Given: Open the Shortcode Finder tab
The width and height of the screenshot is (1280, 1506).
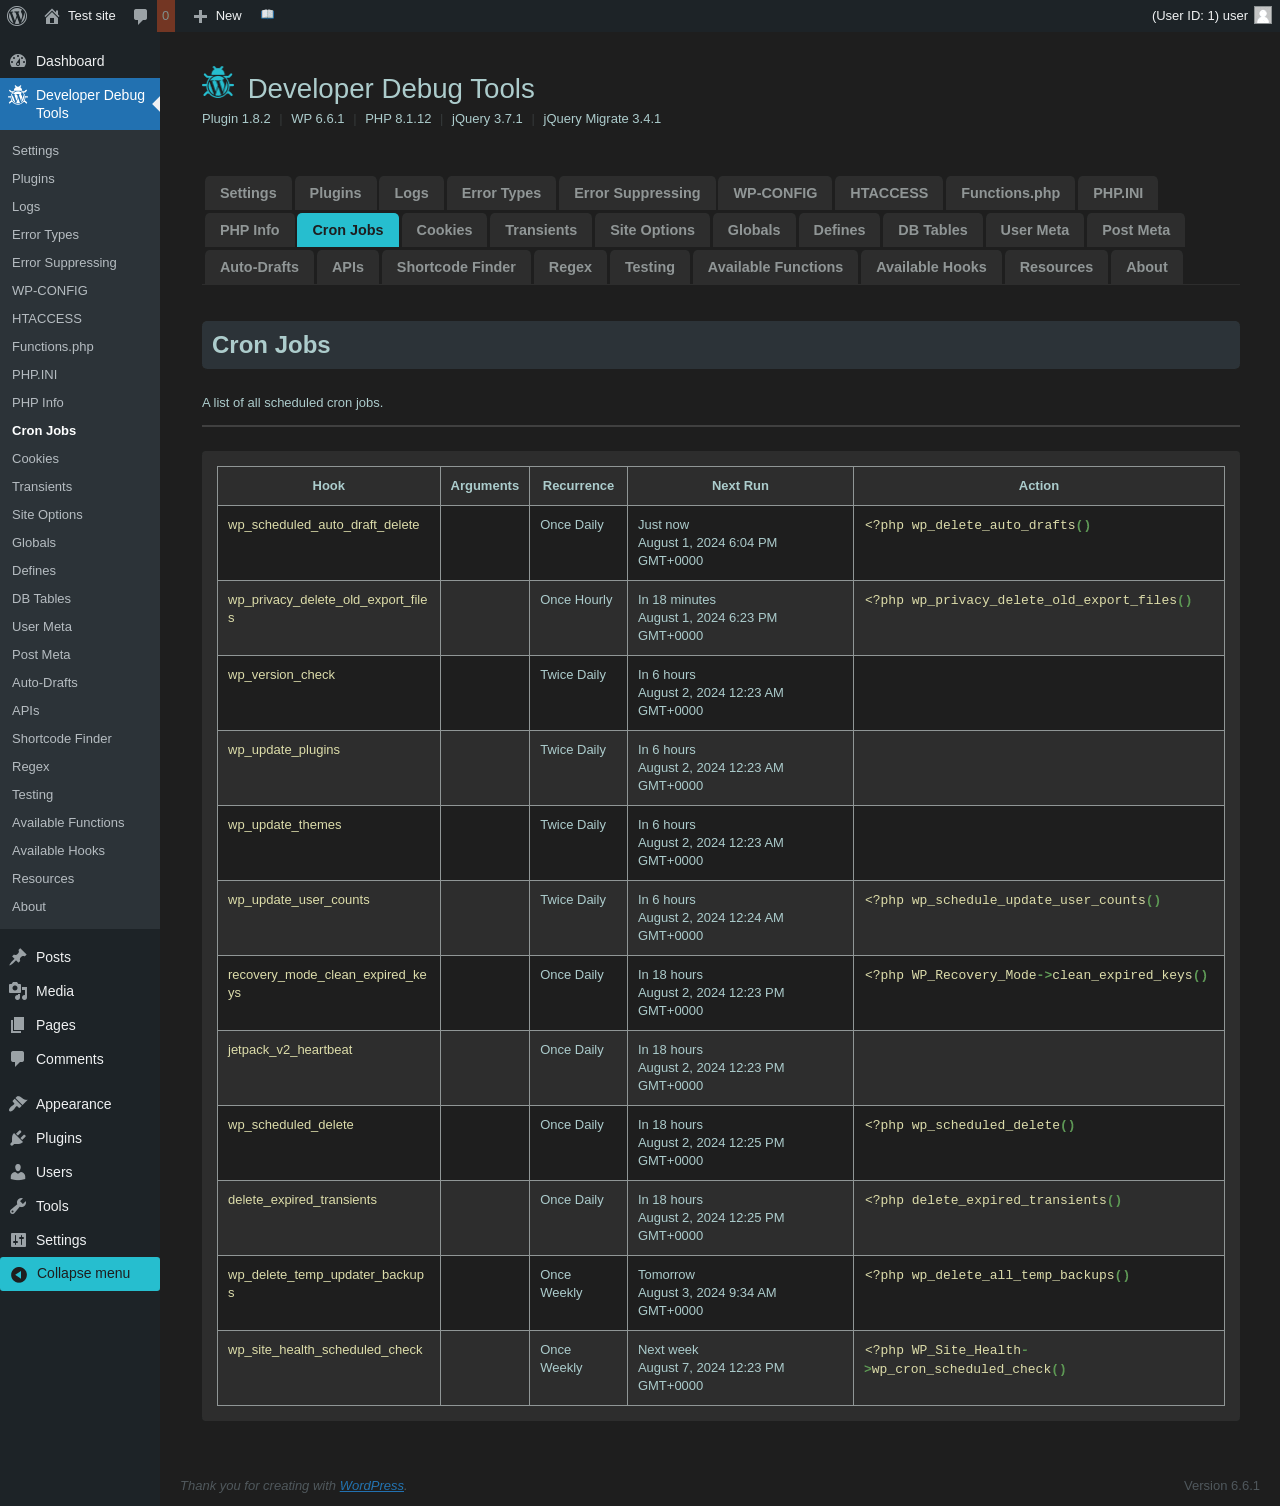Looking at the screenshot, I should tap(455, 267).
